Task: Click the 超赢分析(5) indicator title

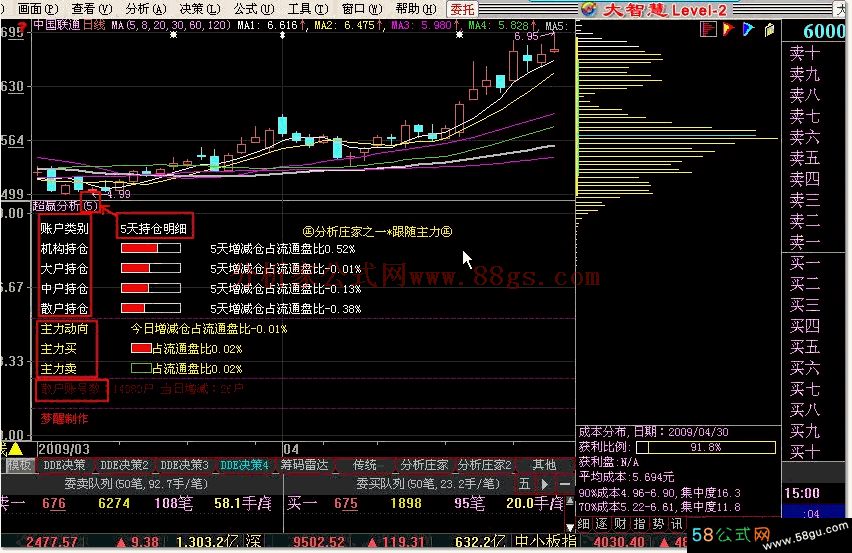Action: (65, 206)
